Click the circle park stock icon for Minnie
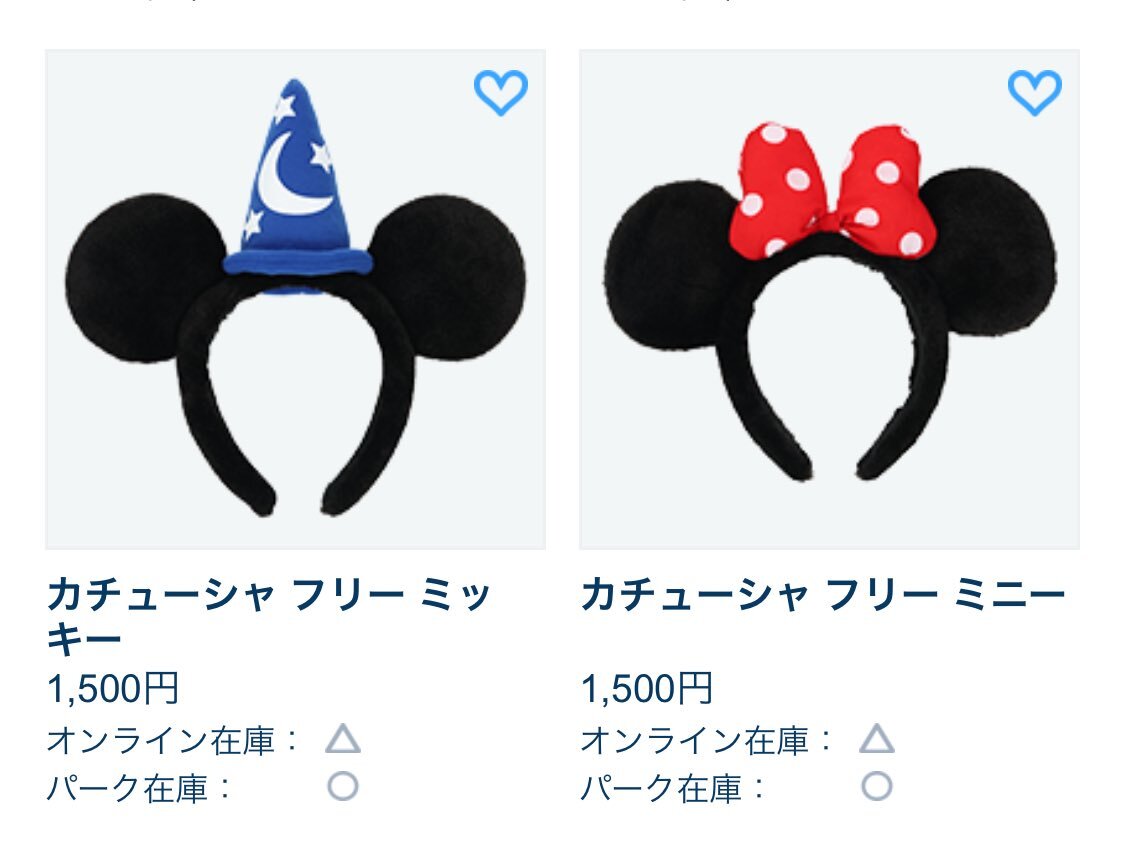This screenshot has height=848, width=1124. tap(877, 786)
